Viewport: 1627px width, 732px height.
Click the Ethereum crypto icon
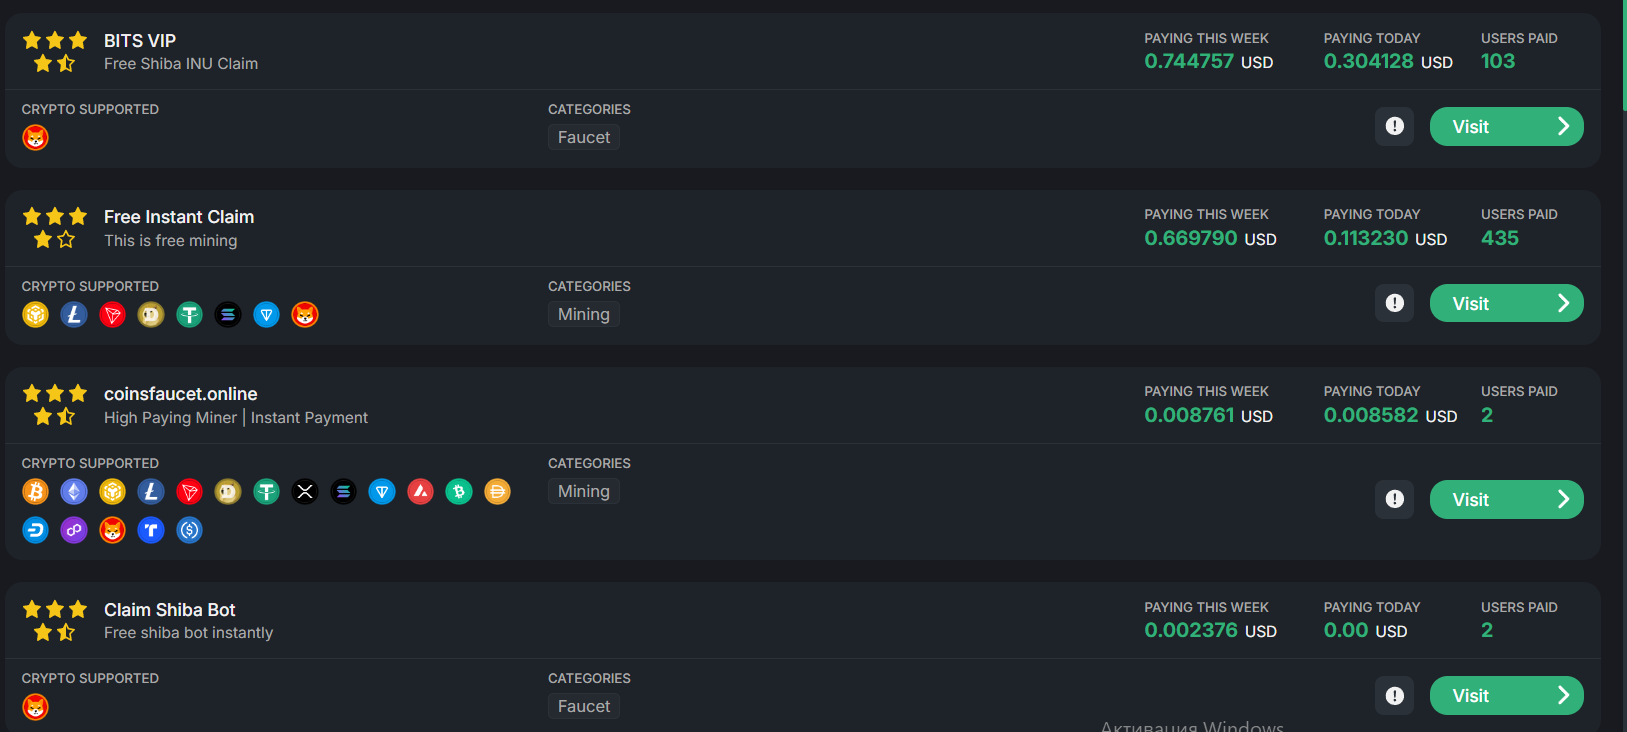(74, 492)
